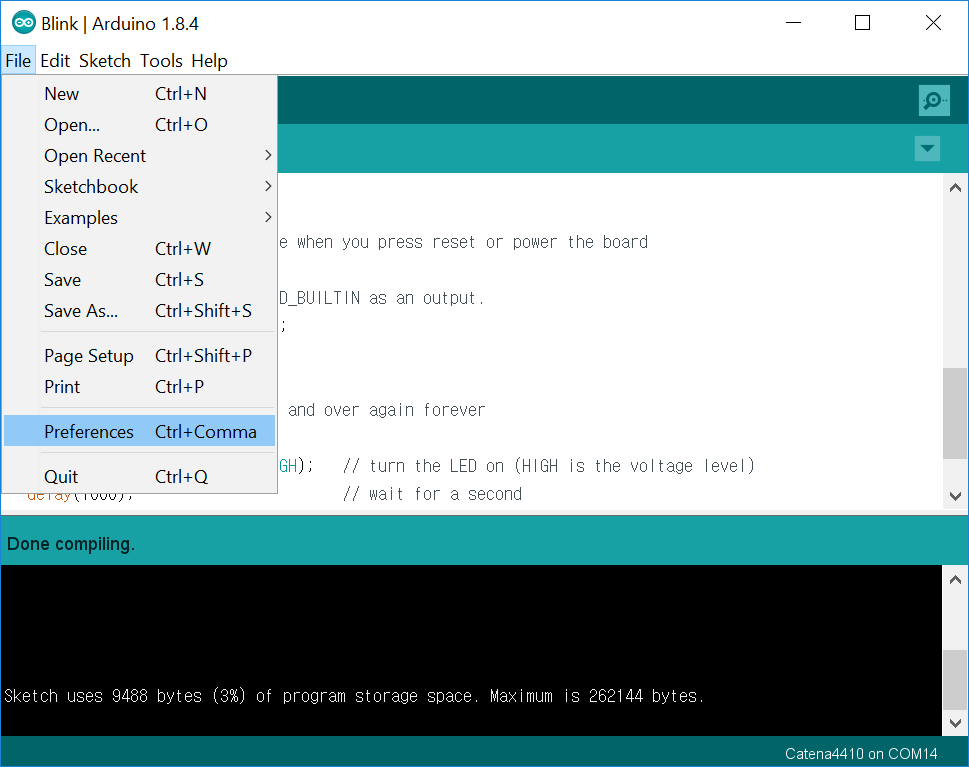
Task: Click the 'turn the LED on' comment
Action: (x=549, y=465)
